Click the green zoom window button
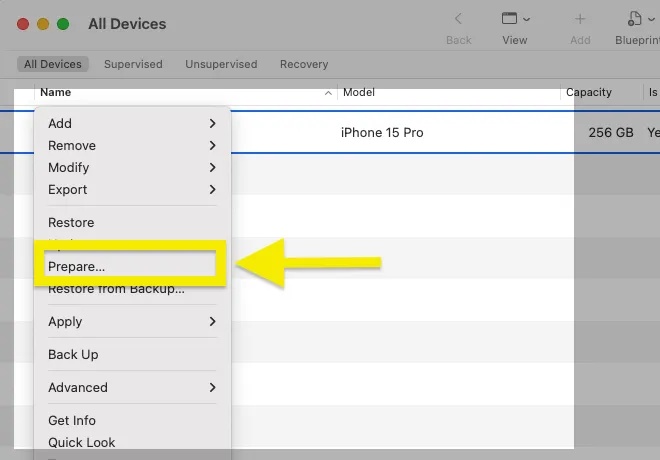The width and height of the screenshot is (660, 460). pyautogui.click(x=63, y=24)
